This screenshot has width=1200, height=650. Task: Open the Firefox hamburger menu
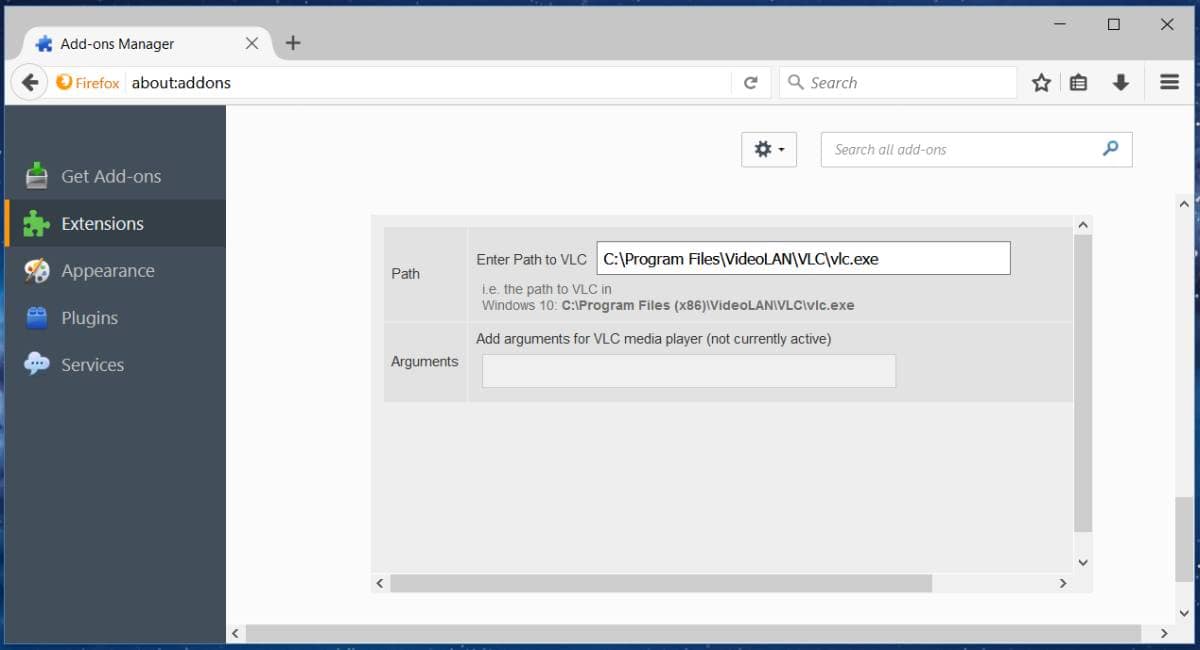(1167, 82)
